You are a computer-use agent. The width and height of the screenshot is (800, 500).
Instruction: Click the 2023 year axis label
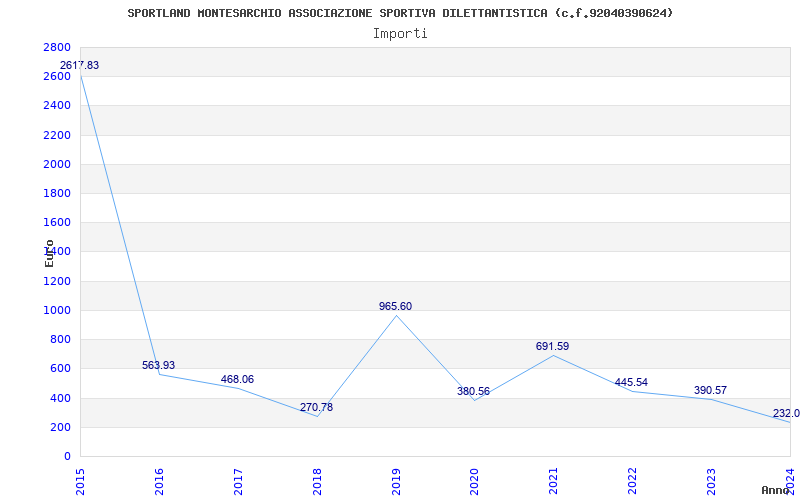(x=711, y=481)
